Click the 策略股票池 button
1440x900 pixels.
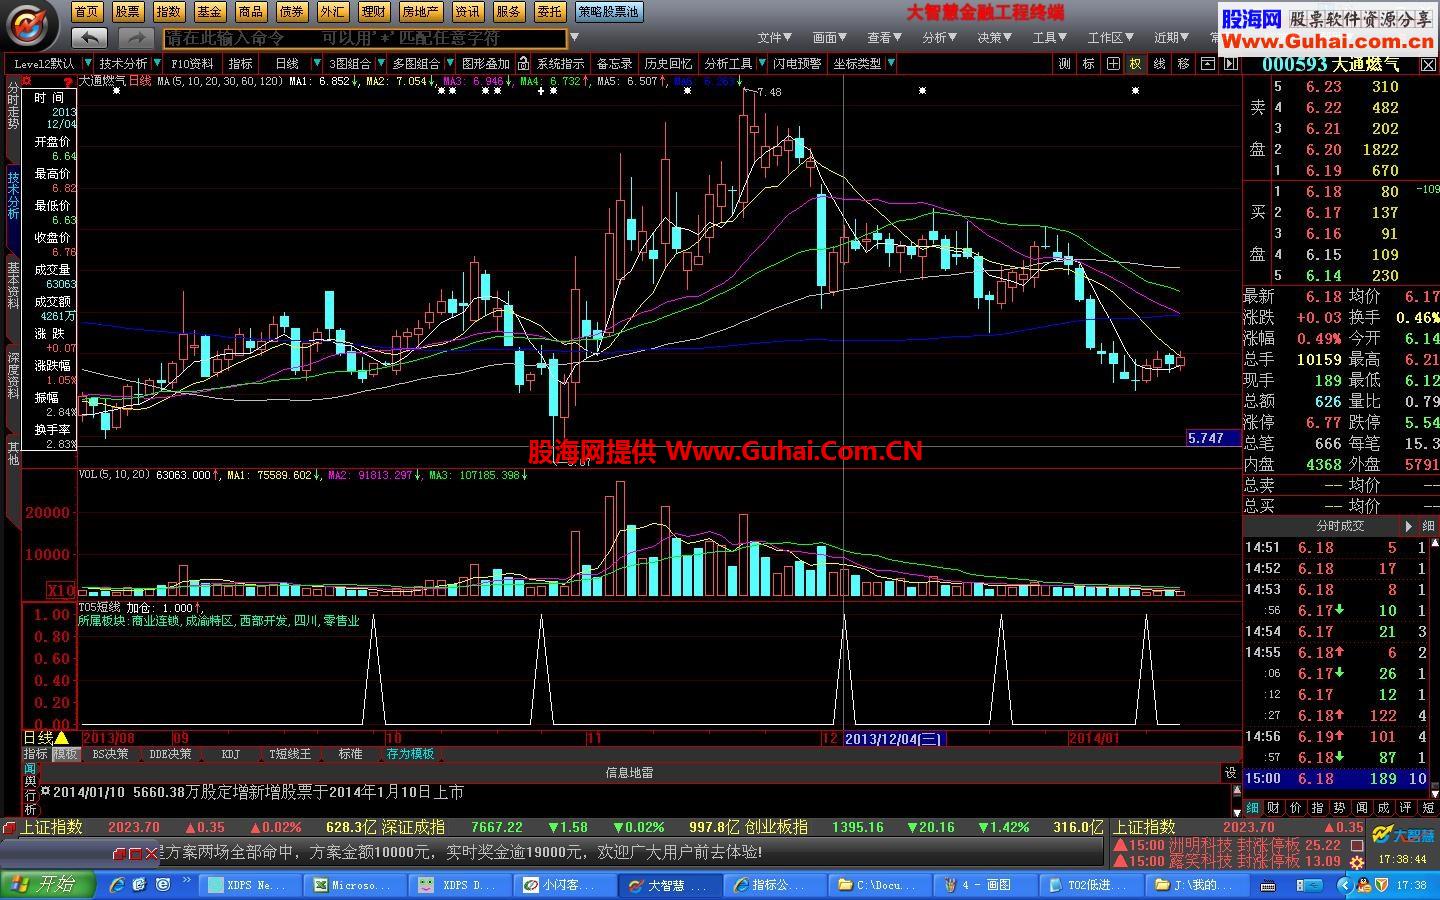[x=609, y=12]
